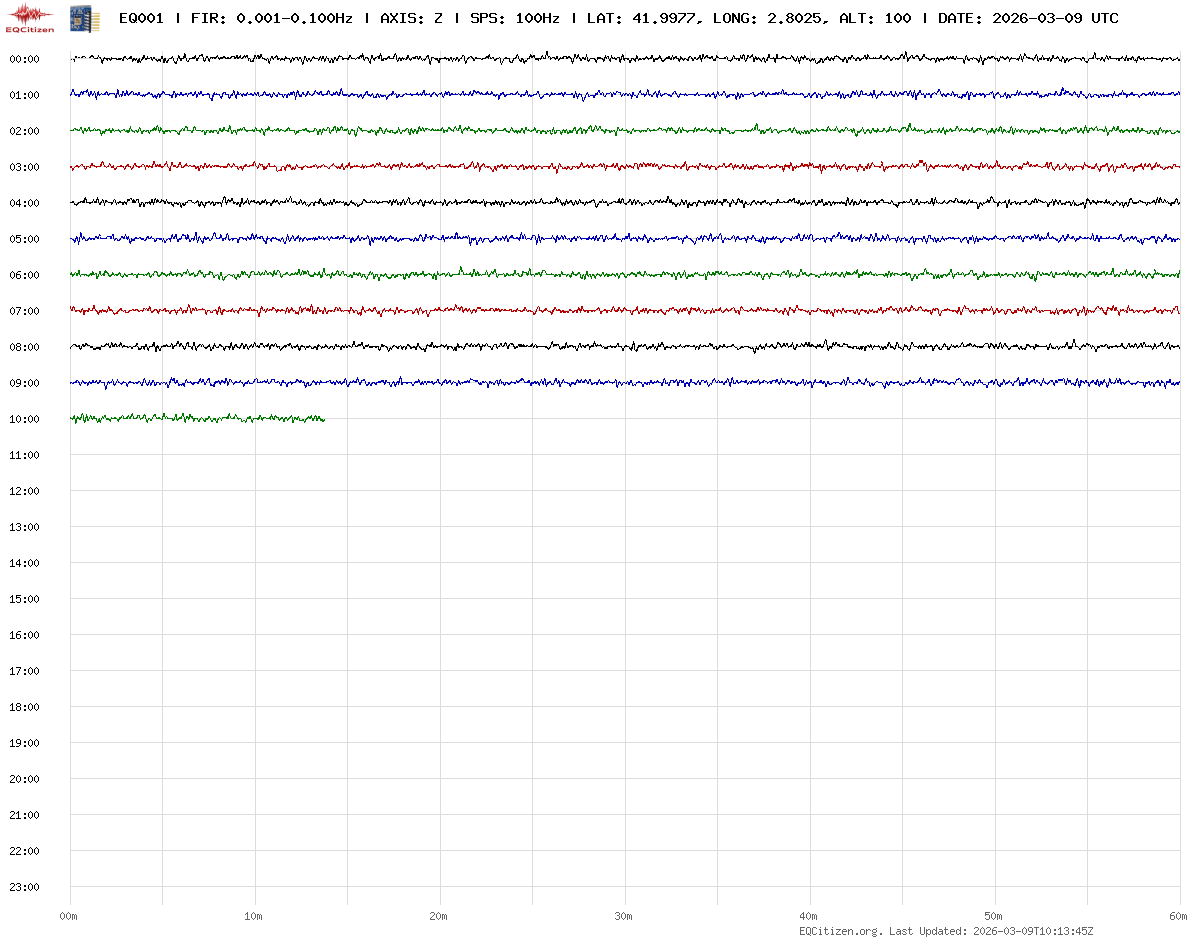This screenshot has height=940, width=1200.
Task: Click the EQ001 station title text
Action: point(141,18)
